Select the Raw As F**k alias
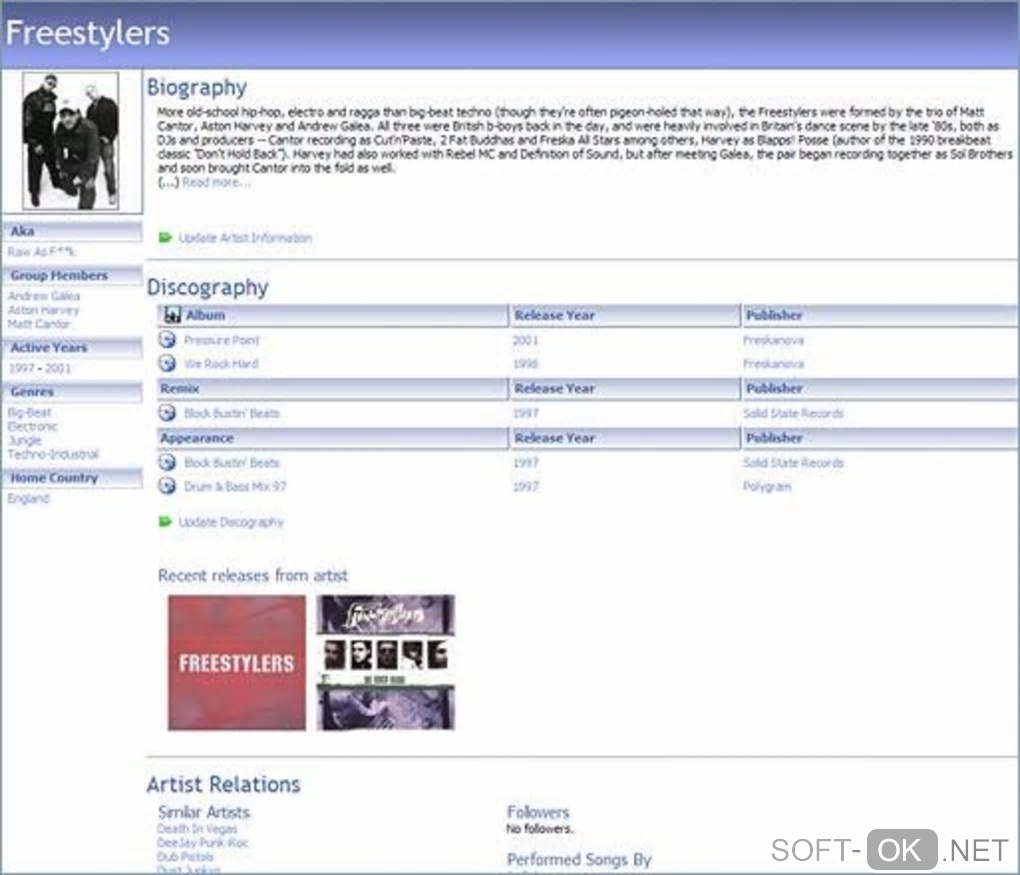This screenshot has width=1020, height=875. [x=42, y=252]
